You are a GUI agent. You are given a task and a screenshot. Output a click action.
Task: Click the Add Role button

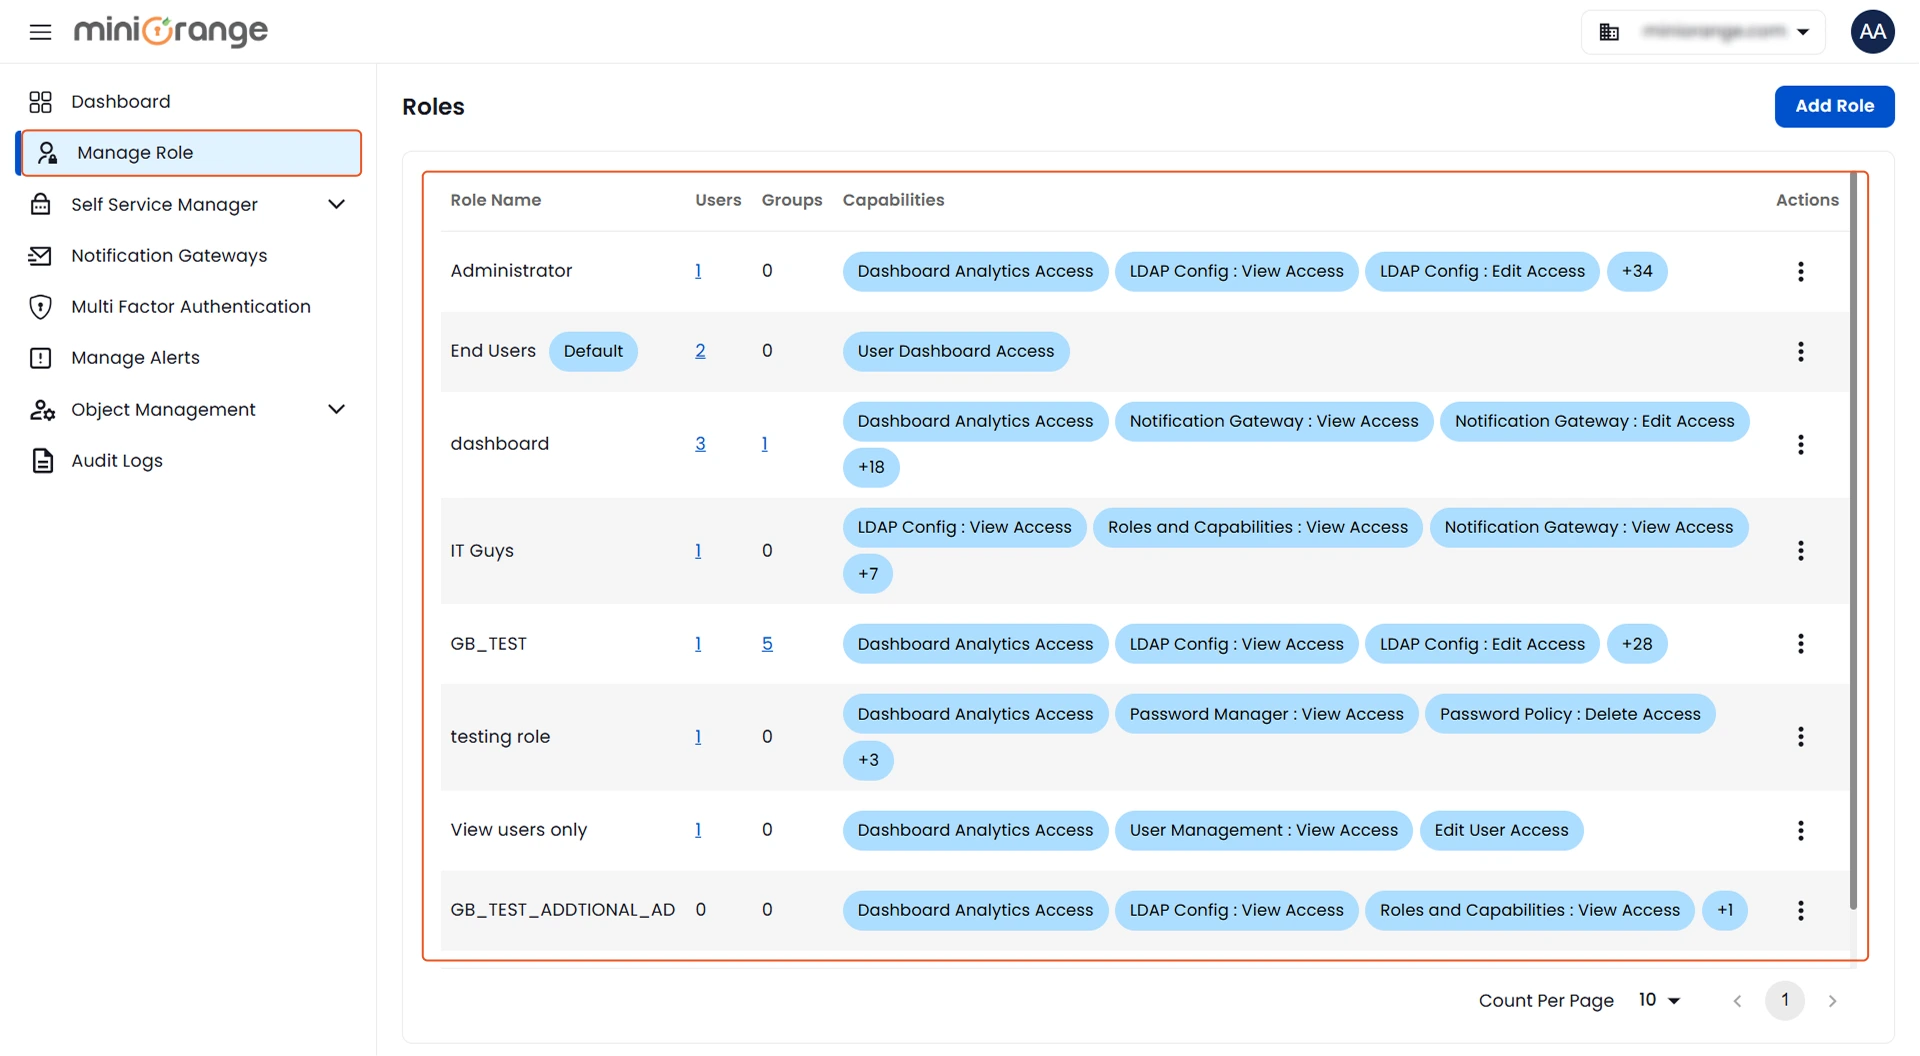point(1834,106)
